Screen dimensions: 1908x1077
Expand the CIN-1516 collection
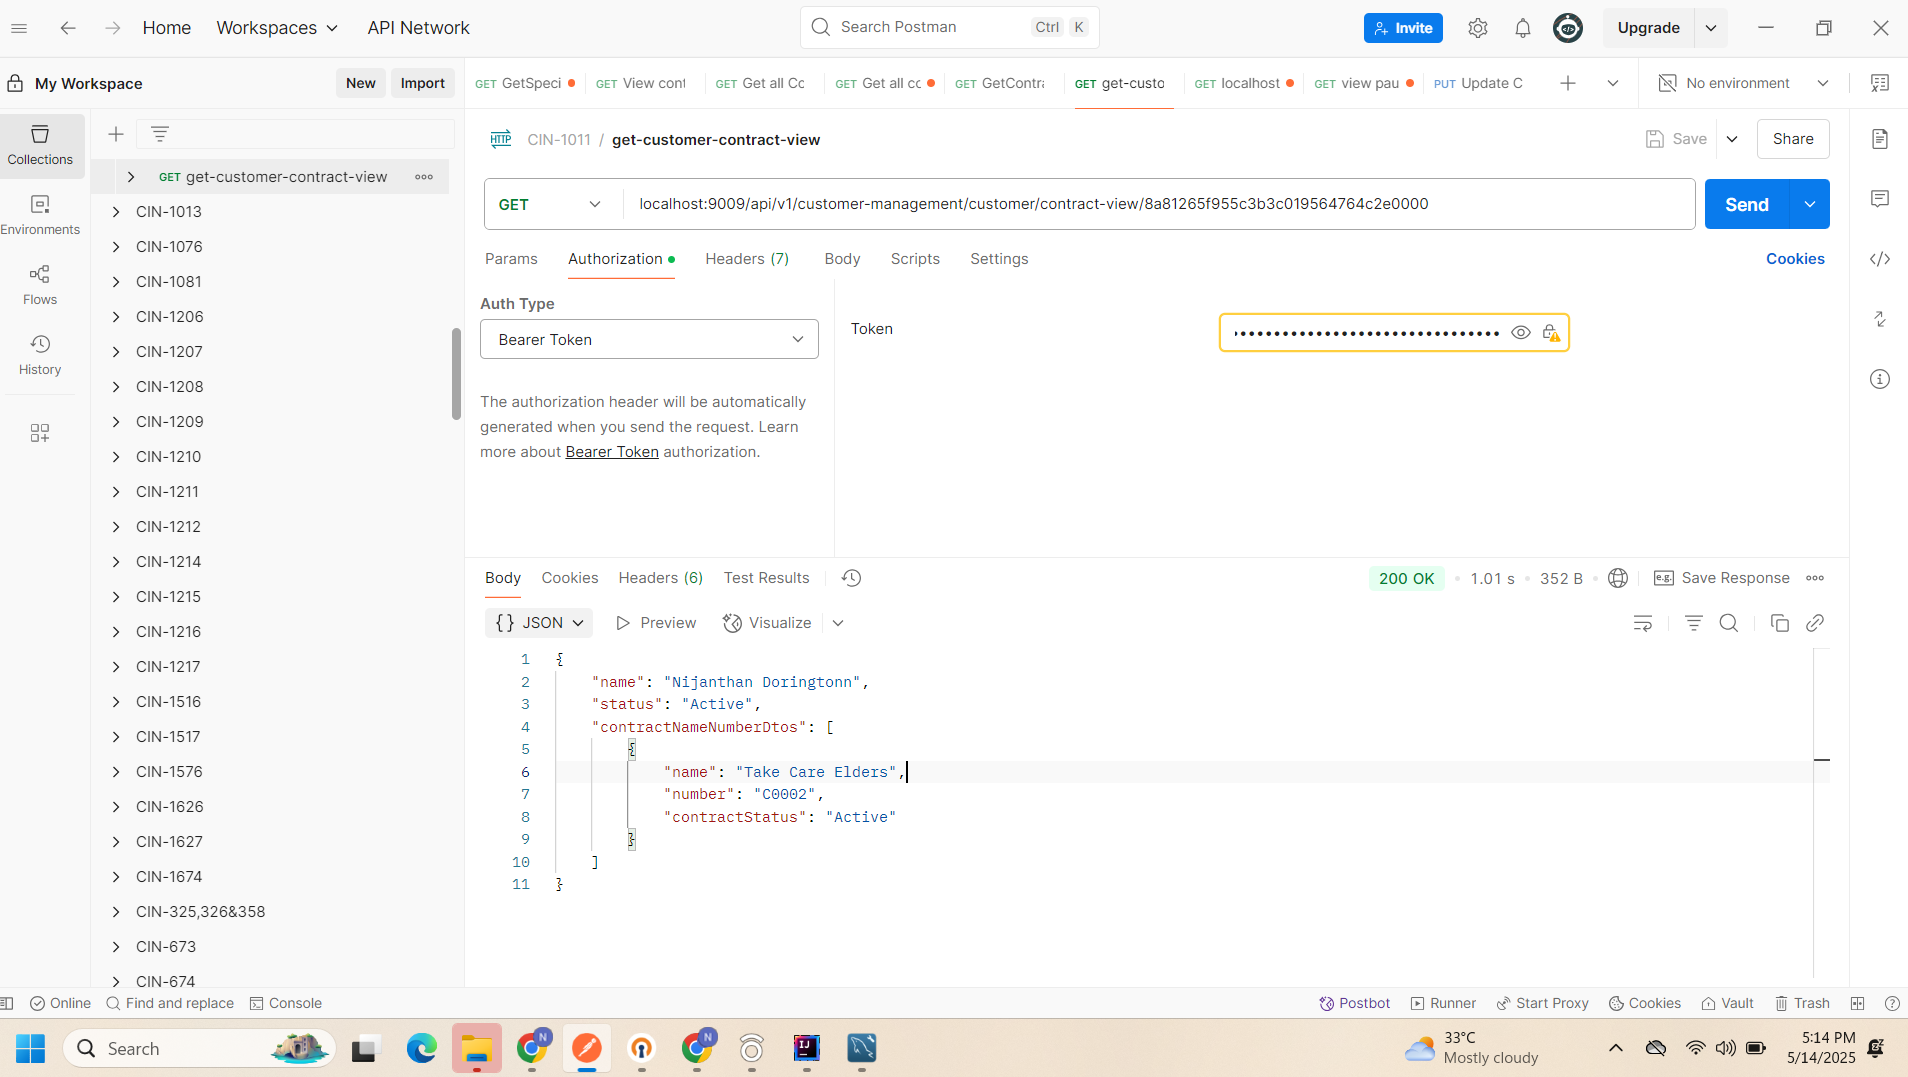[116, 702]
